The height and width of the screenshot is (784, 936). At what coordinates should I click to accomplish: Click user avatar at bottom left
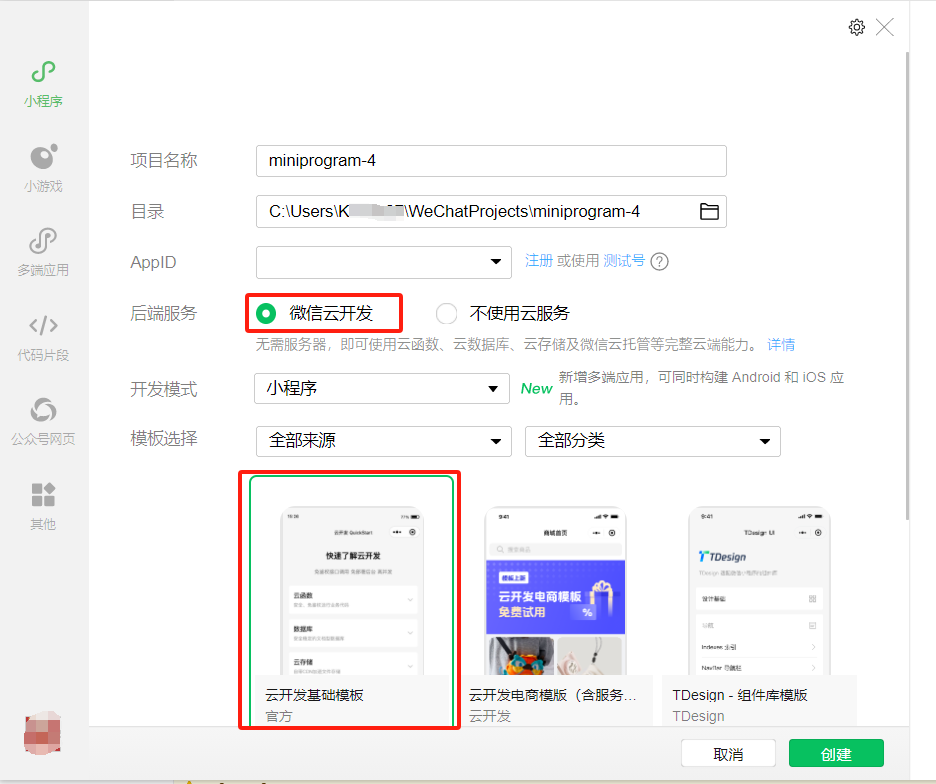point(42,733)
